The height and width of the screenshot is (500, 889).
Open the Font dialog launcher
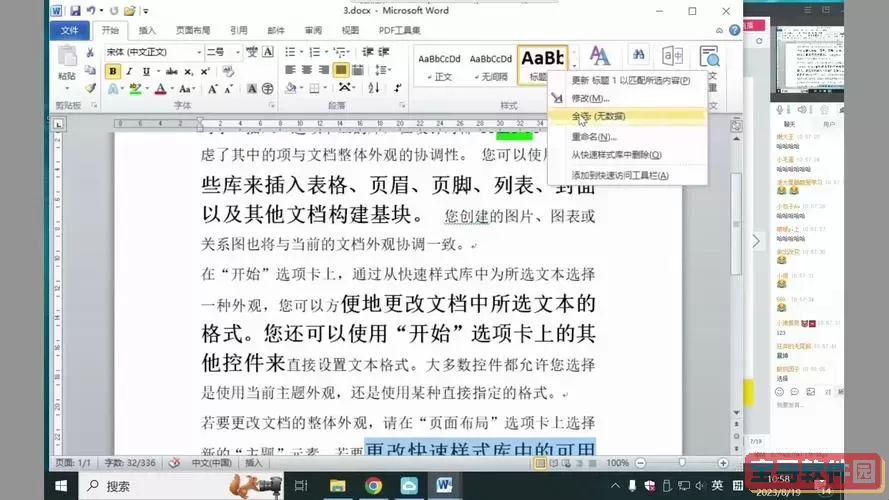[x=272, y=105]
